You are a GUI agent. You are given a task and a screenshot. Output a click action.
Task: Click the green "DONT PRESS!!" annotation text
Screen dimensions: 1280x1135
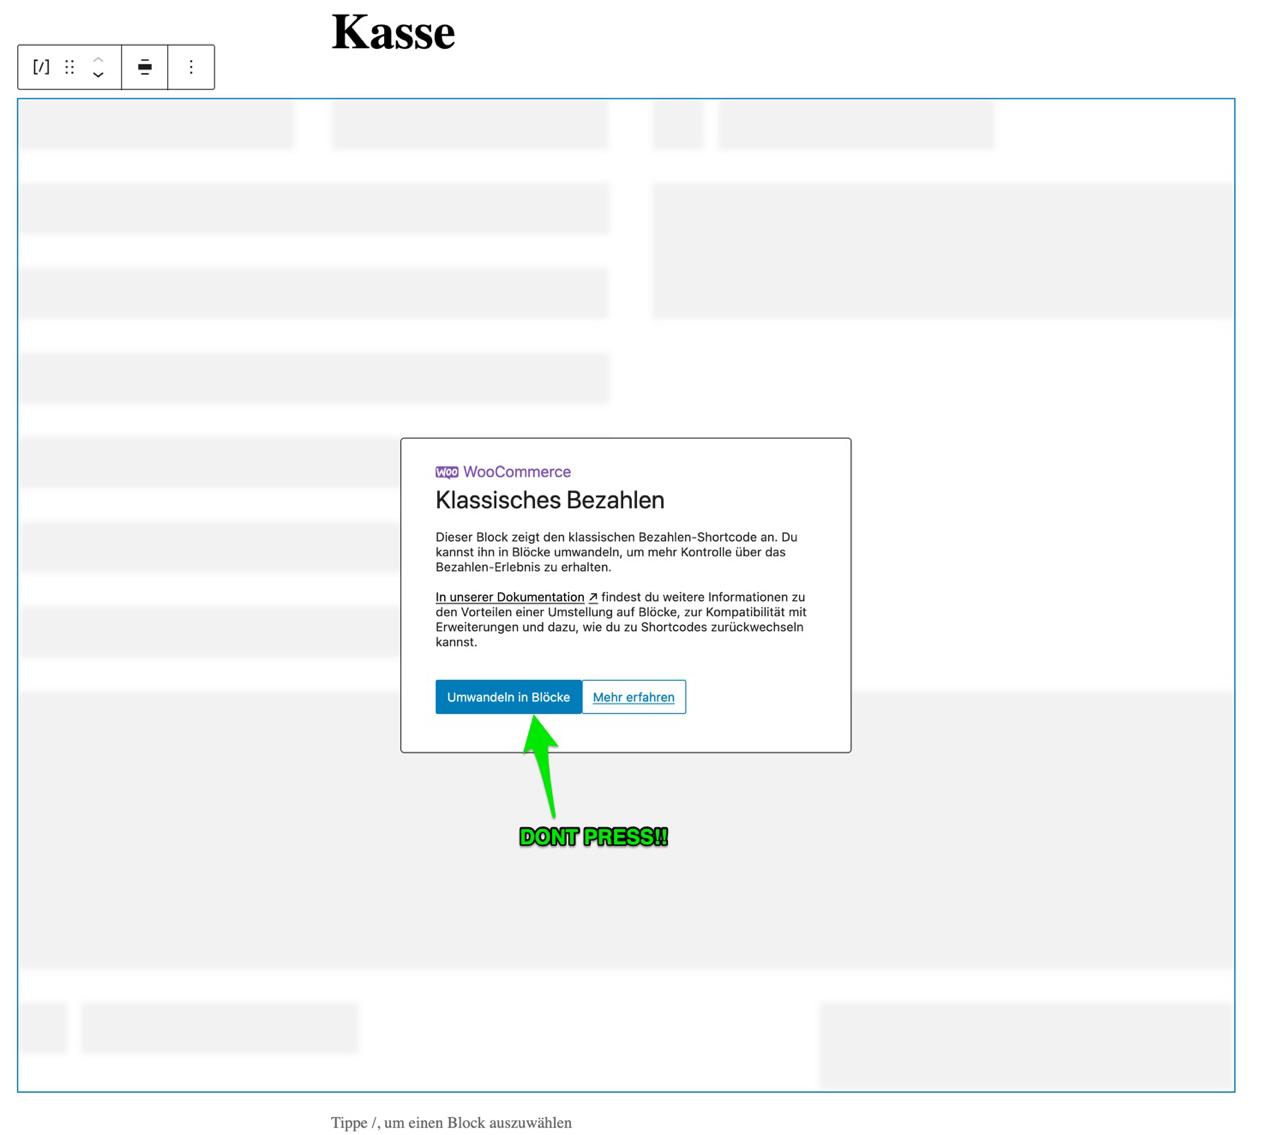coord(593,837)
